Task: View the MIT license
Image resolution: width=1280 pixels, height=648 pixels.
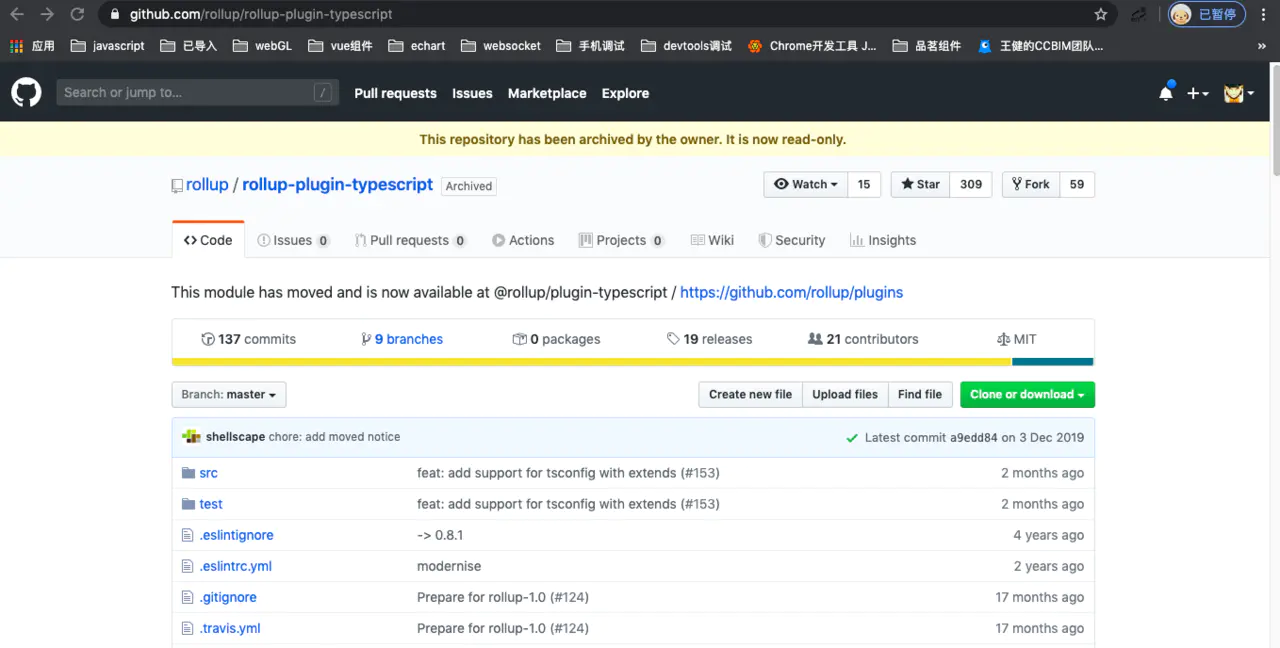Action: (1017, 339)
